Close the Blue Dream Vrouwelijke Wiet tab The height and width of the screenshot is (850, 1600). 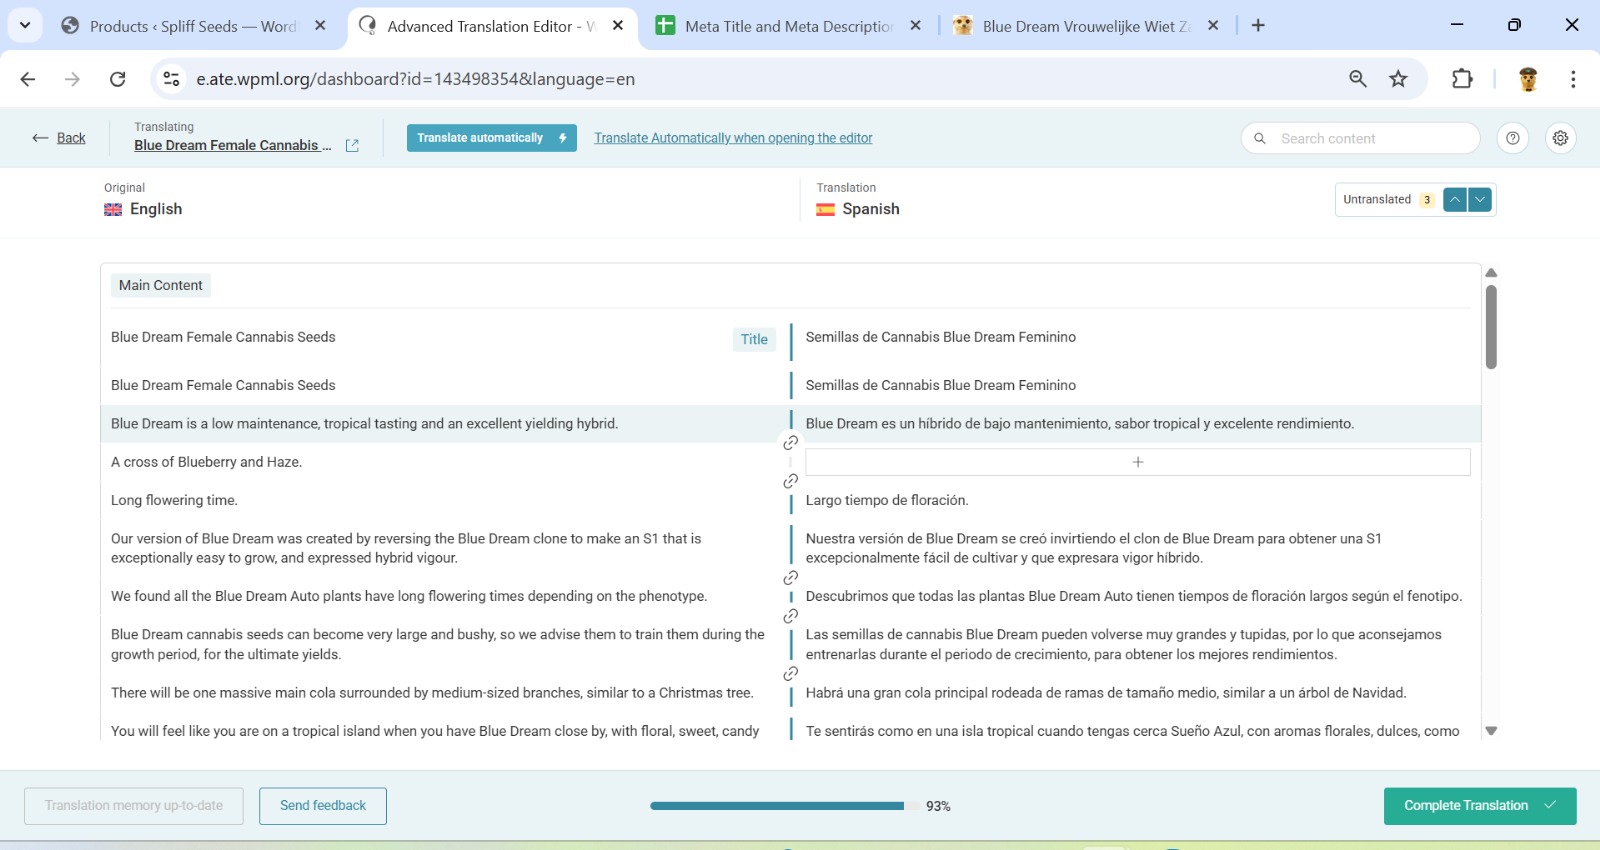click(x=1213, y=26)
